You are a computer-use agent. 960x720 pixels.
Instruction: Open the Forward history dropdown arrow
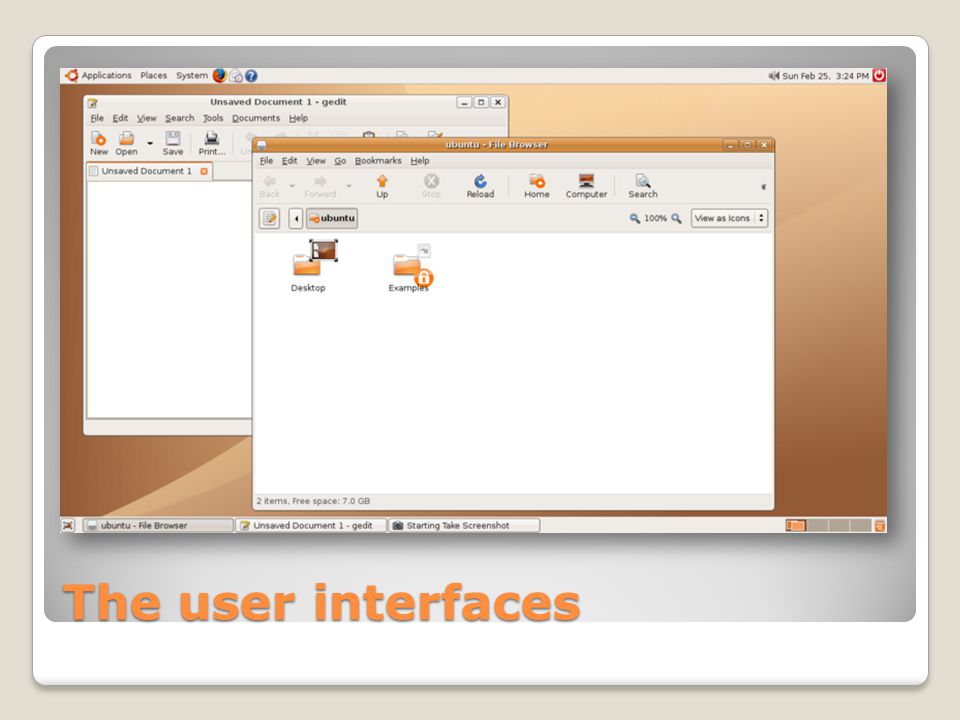[x=349, y=186]
